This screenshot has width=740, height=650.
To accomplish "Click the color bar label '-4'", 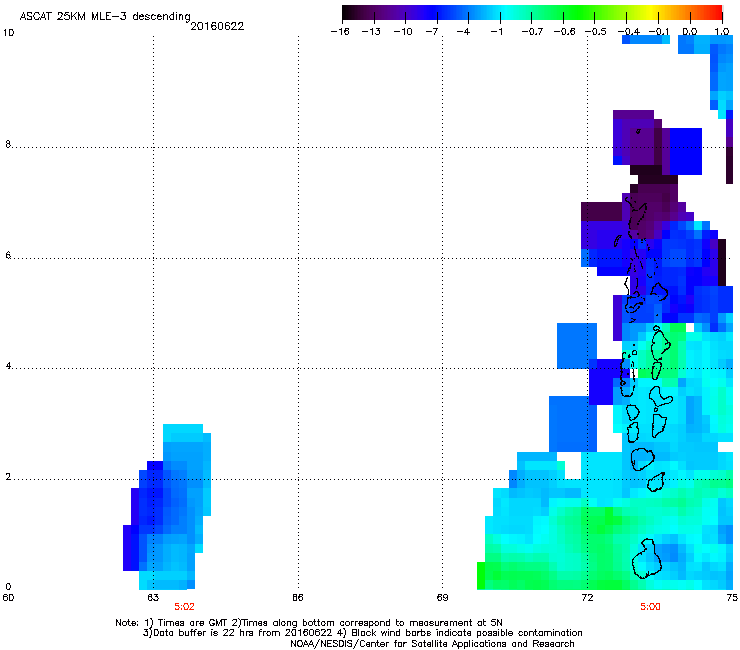I will coord(463,32).
